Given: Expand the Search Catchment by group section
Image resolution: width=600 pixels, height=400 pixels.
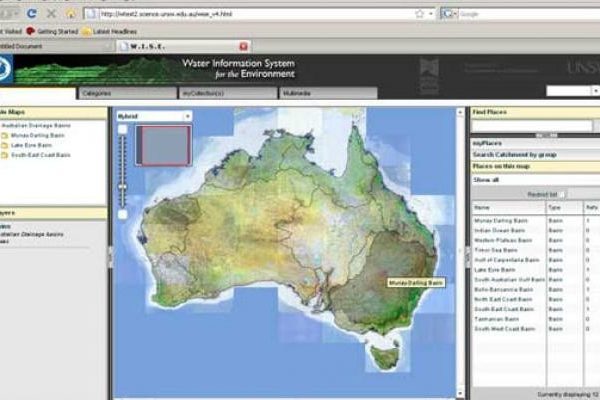Looking at the screenshot, I should coord(520,155).
